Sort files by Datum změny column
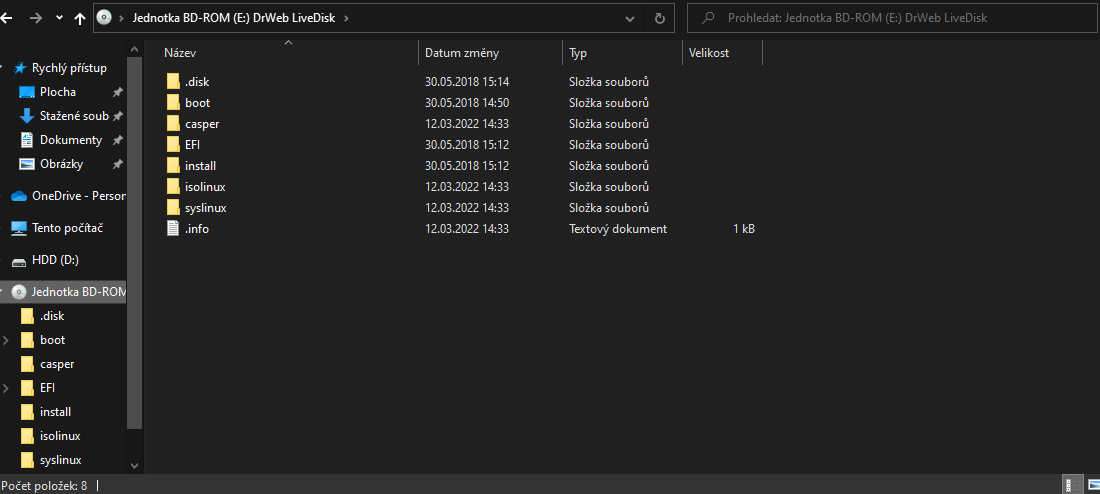The height and width of the screenshot is (494, 1100). [461, 53]
